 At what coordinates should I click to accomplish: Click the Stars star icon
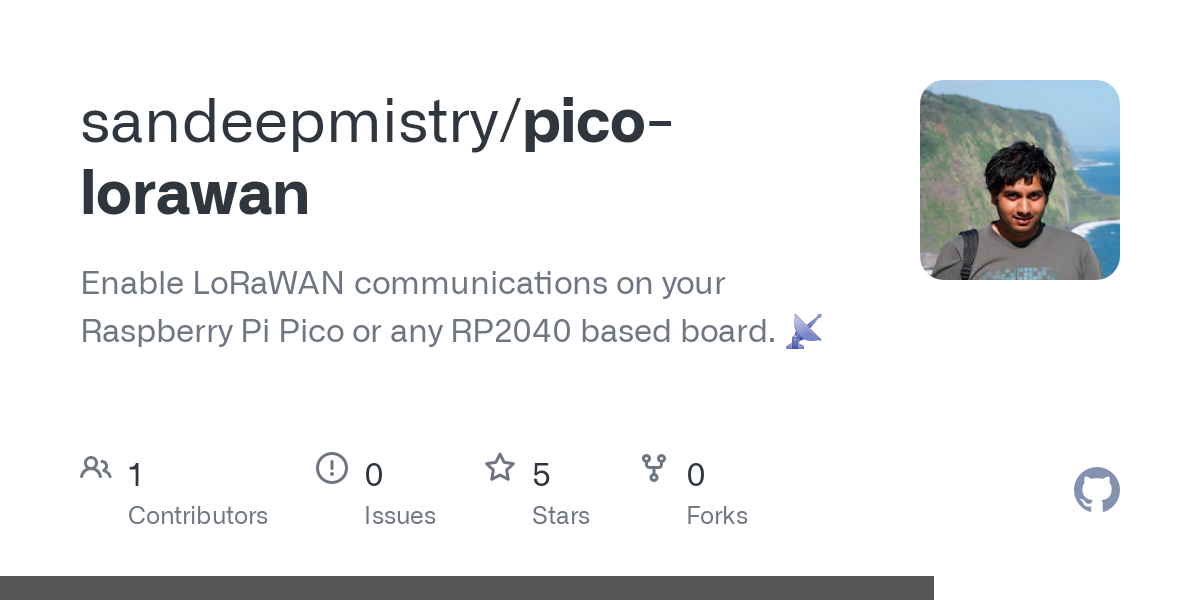coord(500,468)
